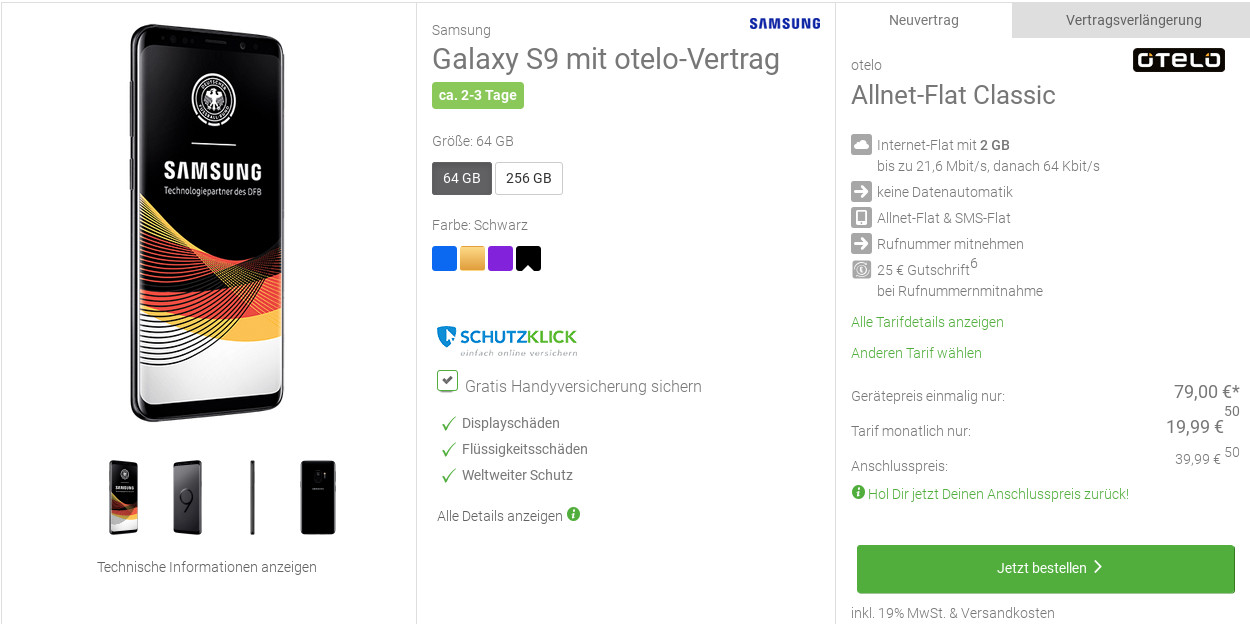Open the Neuvertrag tab
The height and width of the screenshot is (624, 1250).
[x=925, y=19]
